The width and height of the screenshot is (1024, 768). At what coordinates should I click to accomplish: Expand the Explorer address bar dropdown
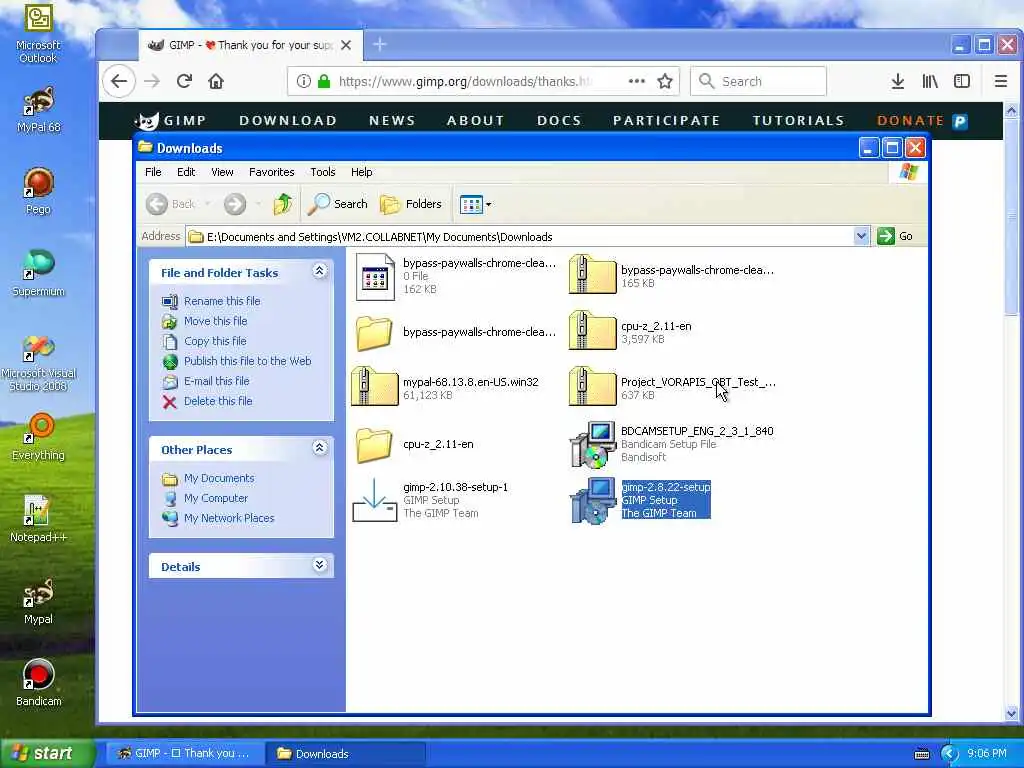[861, 236]
